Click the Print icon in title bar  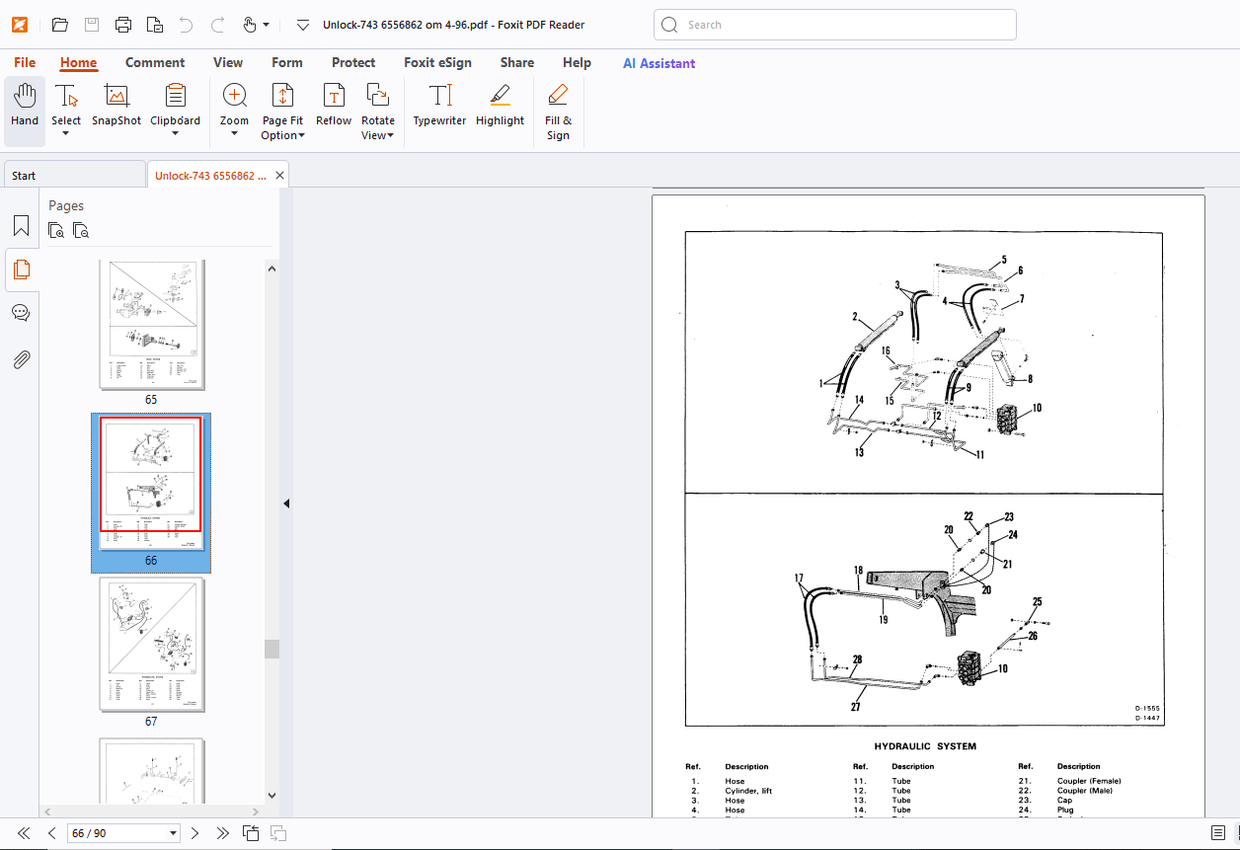(123, 25)
